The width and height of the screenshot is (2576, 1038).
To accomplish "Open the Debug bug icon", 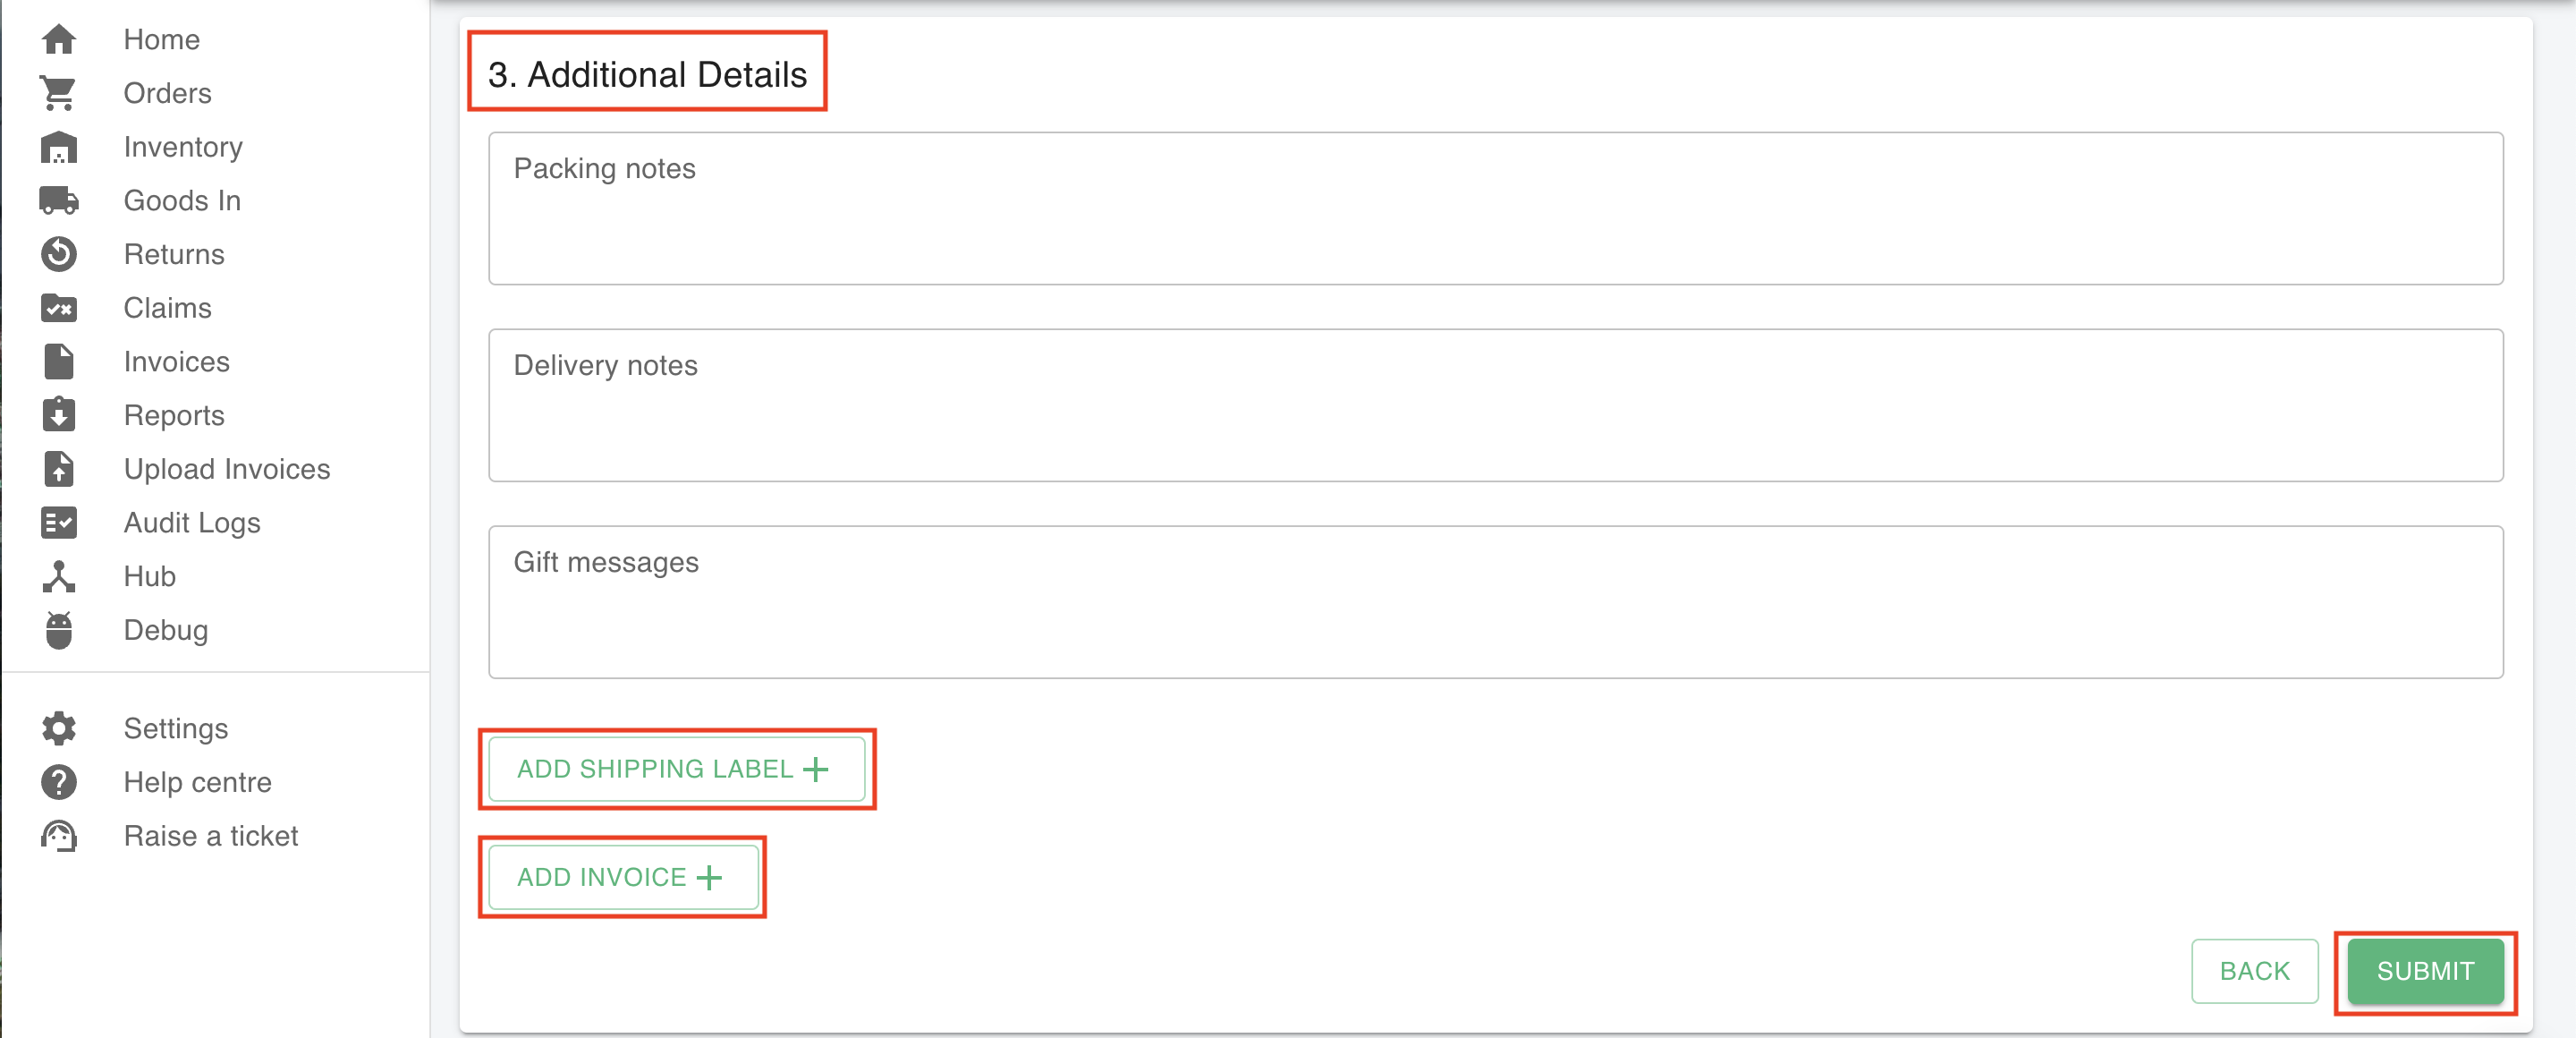I will point(59,630).
